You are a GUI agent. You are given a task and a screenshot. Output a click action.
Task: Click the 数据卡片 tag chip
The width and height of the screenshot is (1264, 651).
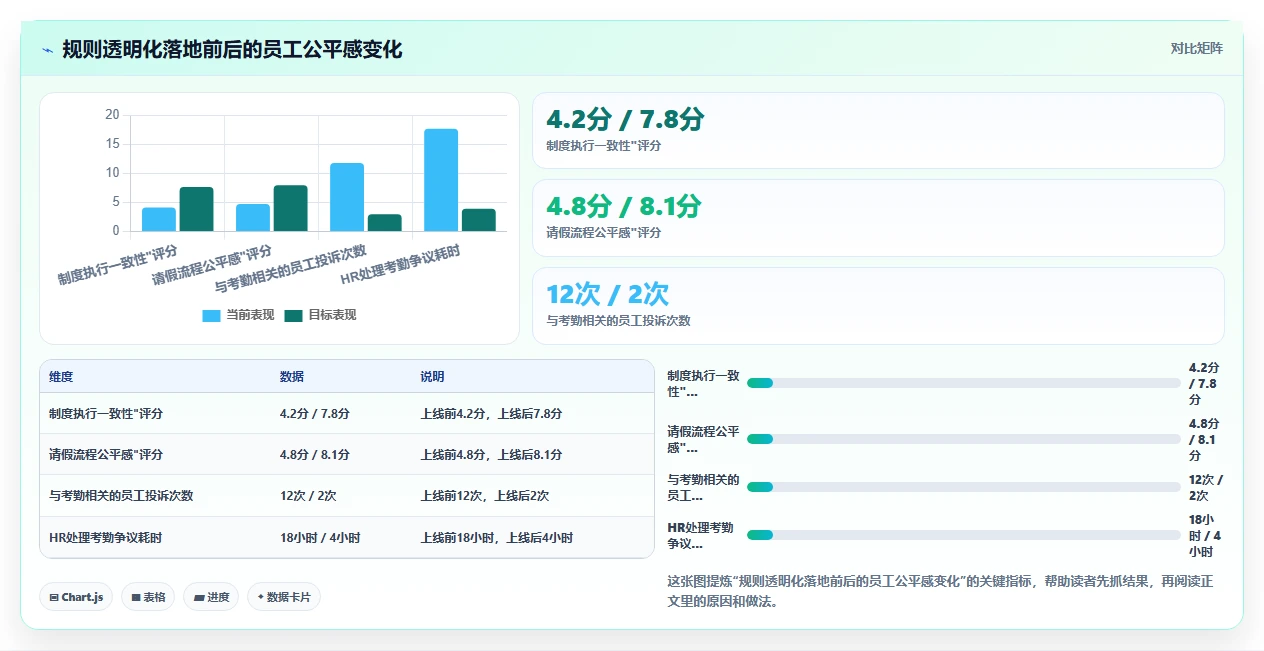284,597
